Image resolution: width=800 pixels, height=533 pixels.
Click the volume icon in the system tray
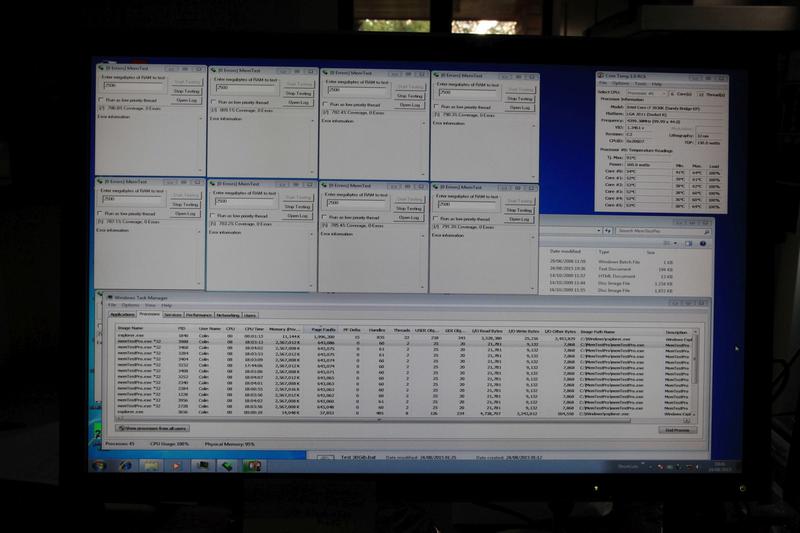point(698,467)
